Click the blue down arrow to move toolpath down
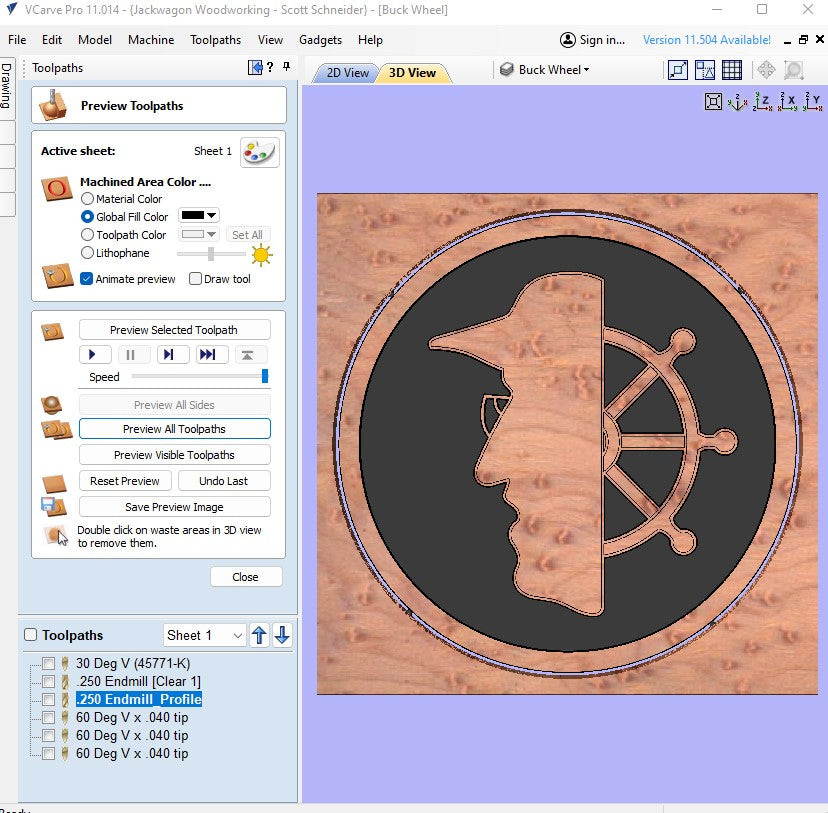 tap(282, 635)
